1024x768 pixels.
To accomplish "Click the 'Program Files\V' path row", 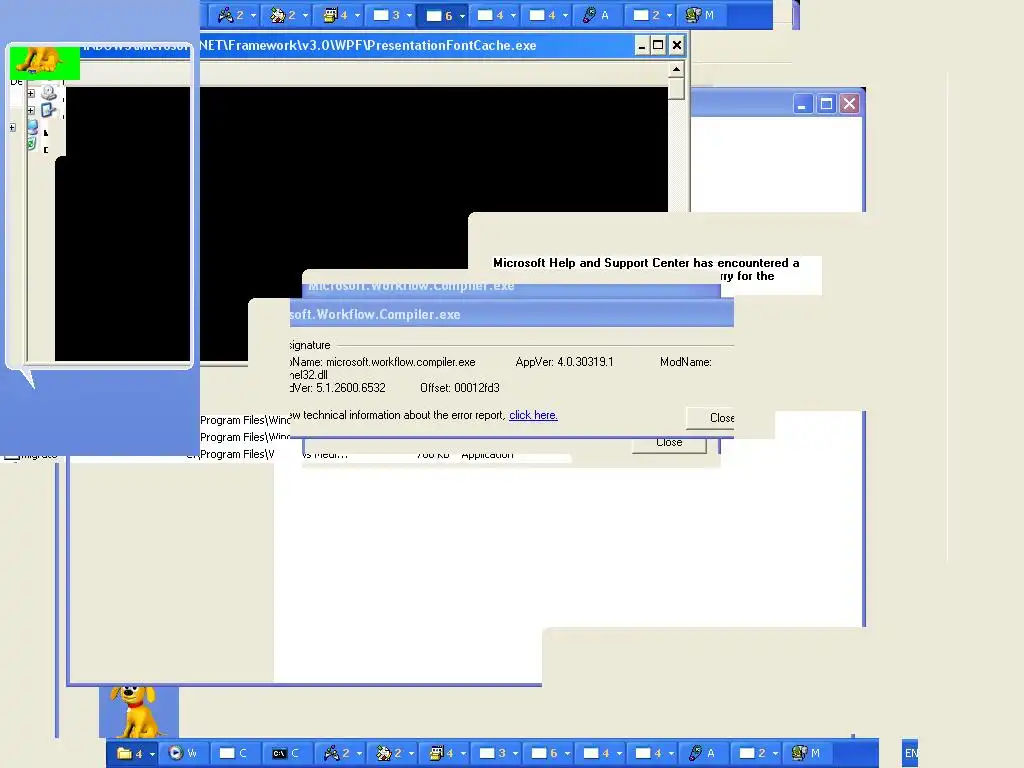I will 237,454.
